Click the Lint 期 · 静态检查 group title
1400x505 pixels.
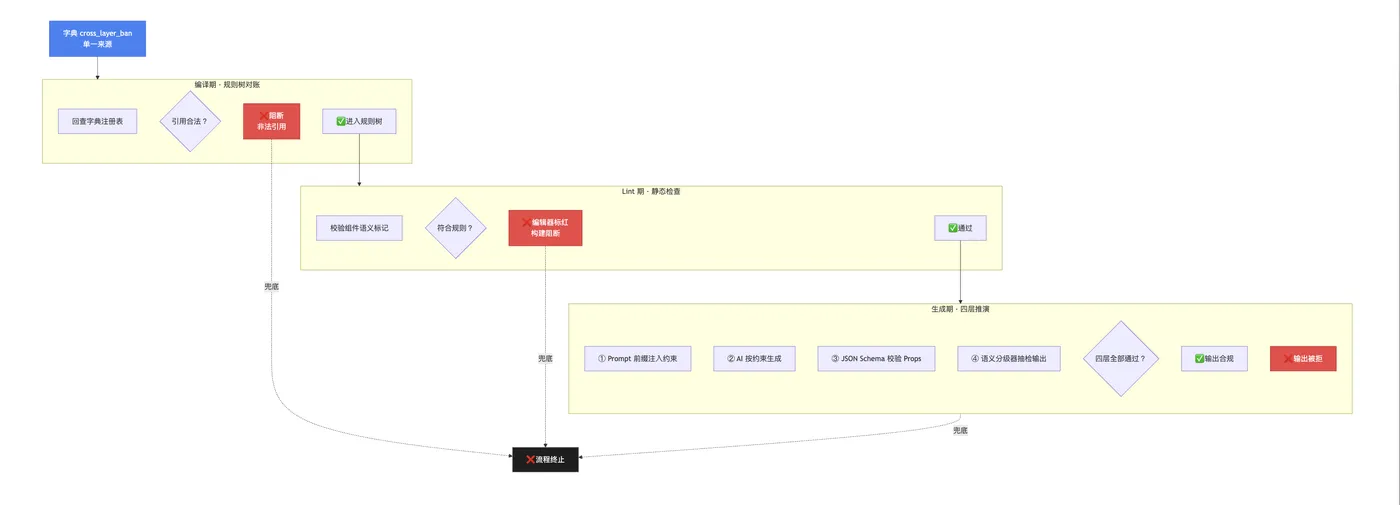pos(651,191)
